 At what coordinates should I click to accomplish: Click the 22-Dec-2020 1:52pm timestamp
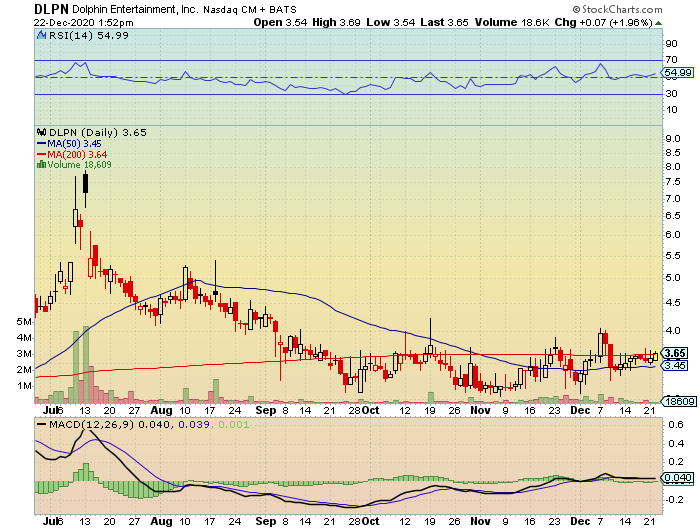click(x=83, y=22)
